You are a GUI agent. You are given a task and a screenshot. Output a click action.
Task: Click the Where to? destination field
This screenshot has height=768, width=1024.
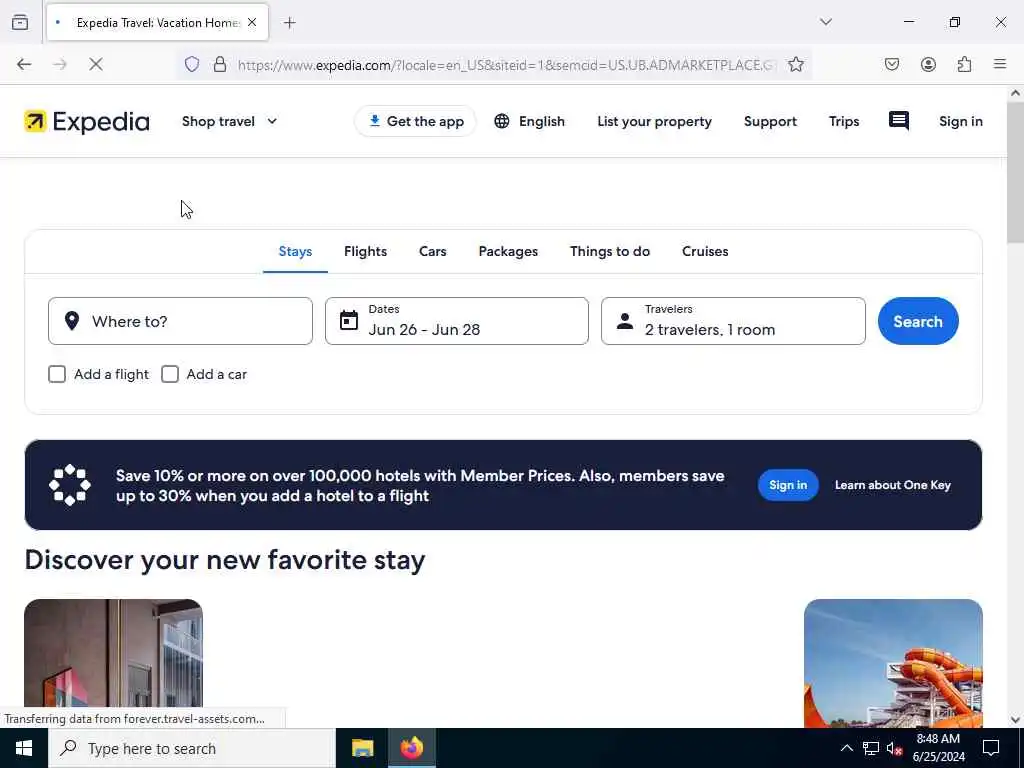[x=180, y=321]
